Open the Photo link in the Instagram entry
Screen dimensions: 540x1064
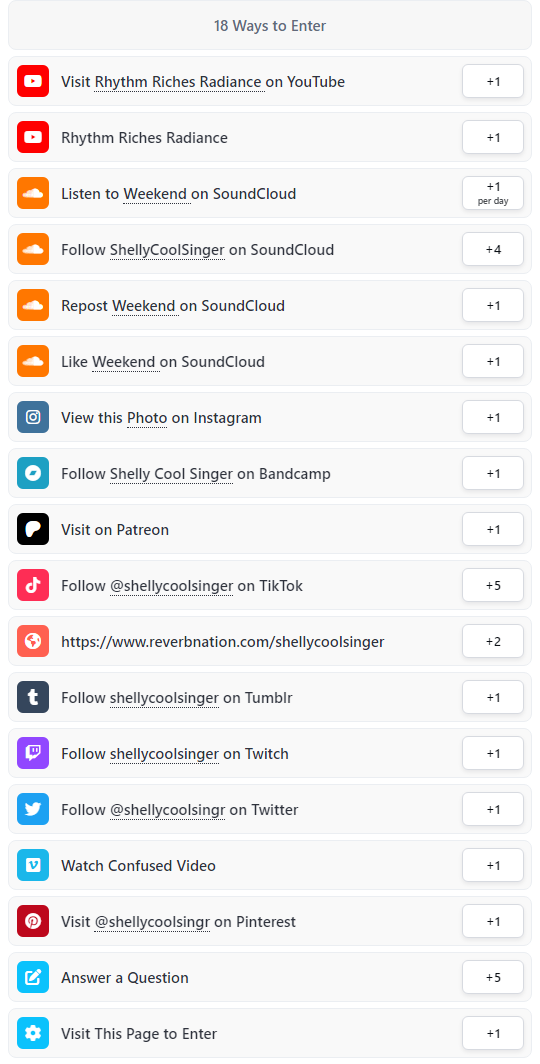click(147, 418)
